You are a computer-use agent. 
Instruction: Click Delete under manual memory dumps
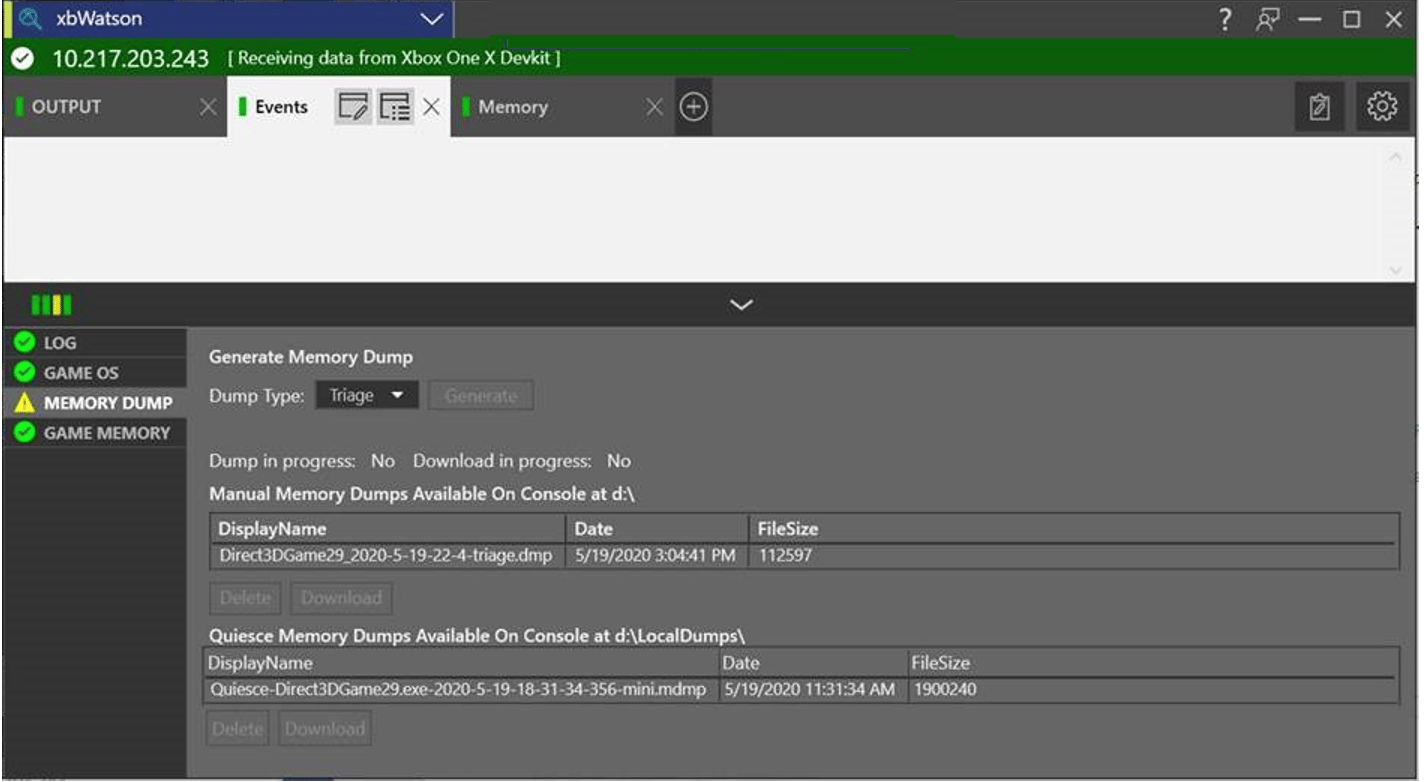point(245,598)
